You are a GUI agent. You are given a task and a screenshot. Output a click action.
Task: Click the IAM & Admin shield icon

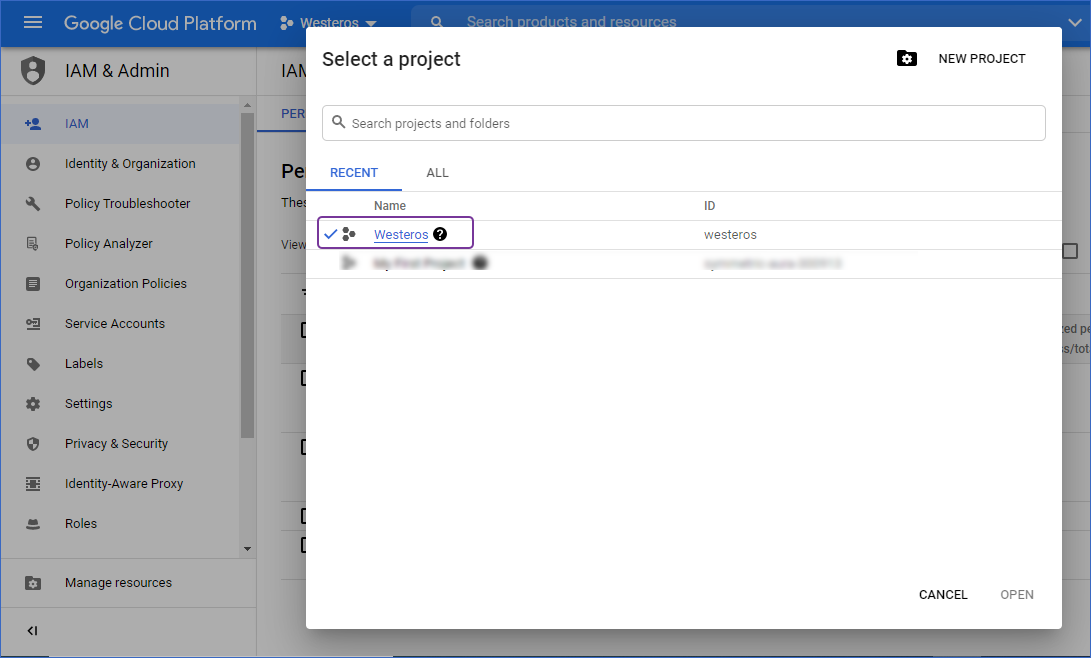(x=33, y=71)
